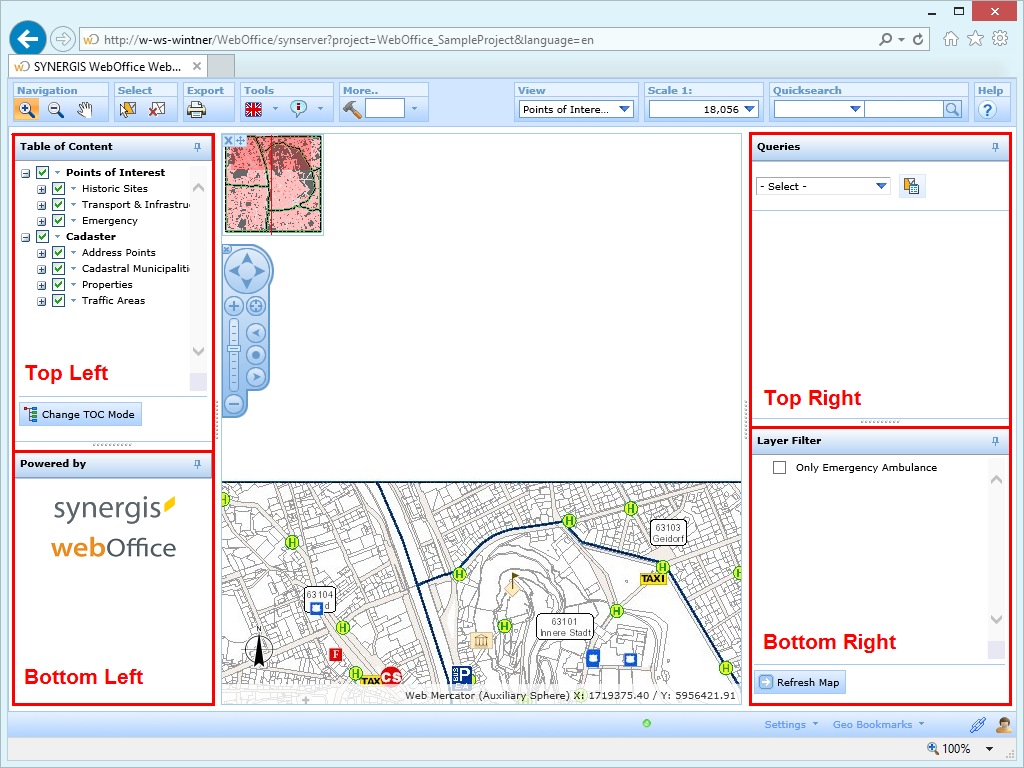
Task: Click the Change TOC Mode button
Action: click(80, 414)
